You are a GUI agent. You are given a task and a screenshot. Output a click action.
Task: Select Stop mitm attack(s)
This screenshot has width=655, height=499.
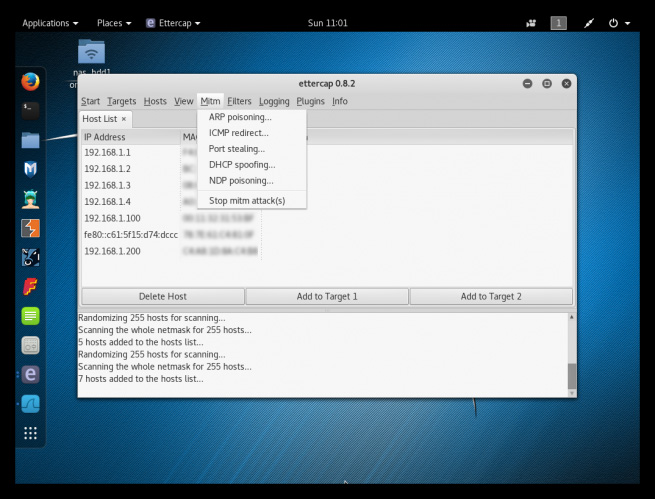tap(251, 200)
